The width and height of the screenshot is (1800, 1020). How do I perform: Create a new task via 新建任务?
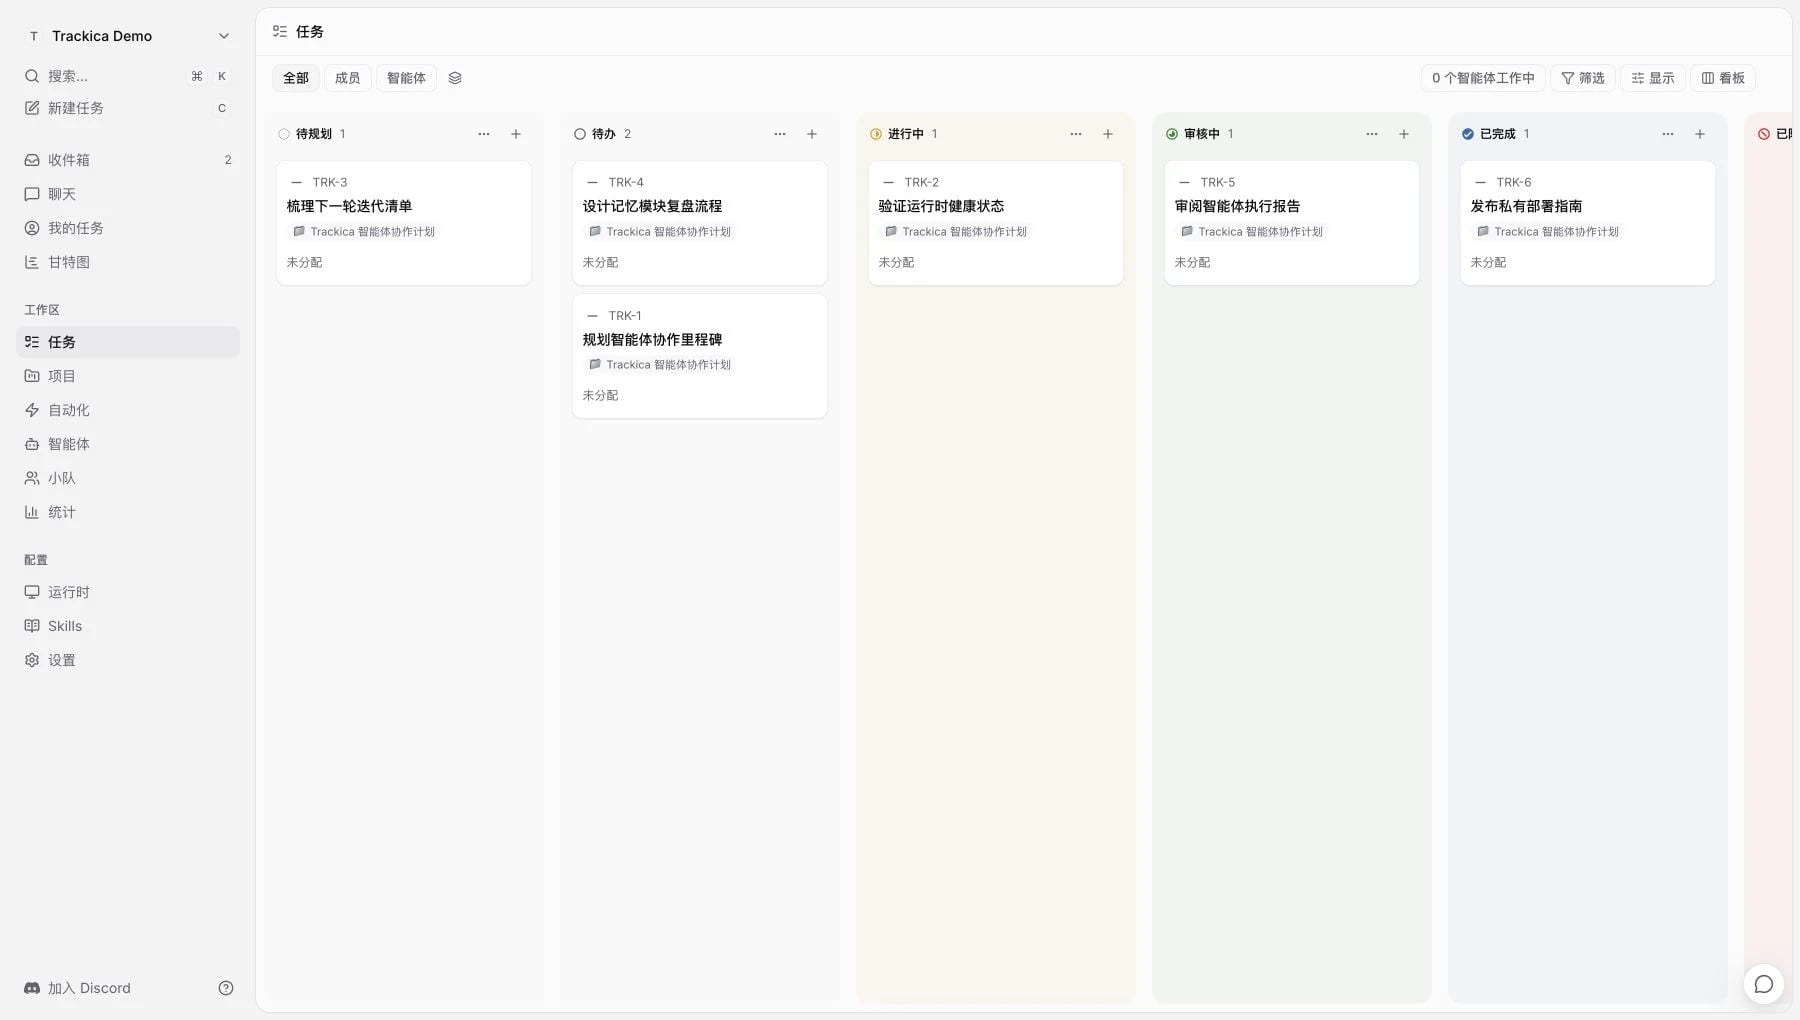(x=128, y=108)
